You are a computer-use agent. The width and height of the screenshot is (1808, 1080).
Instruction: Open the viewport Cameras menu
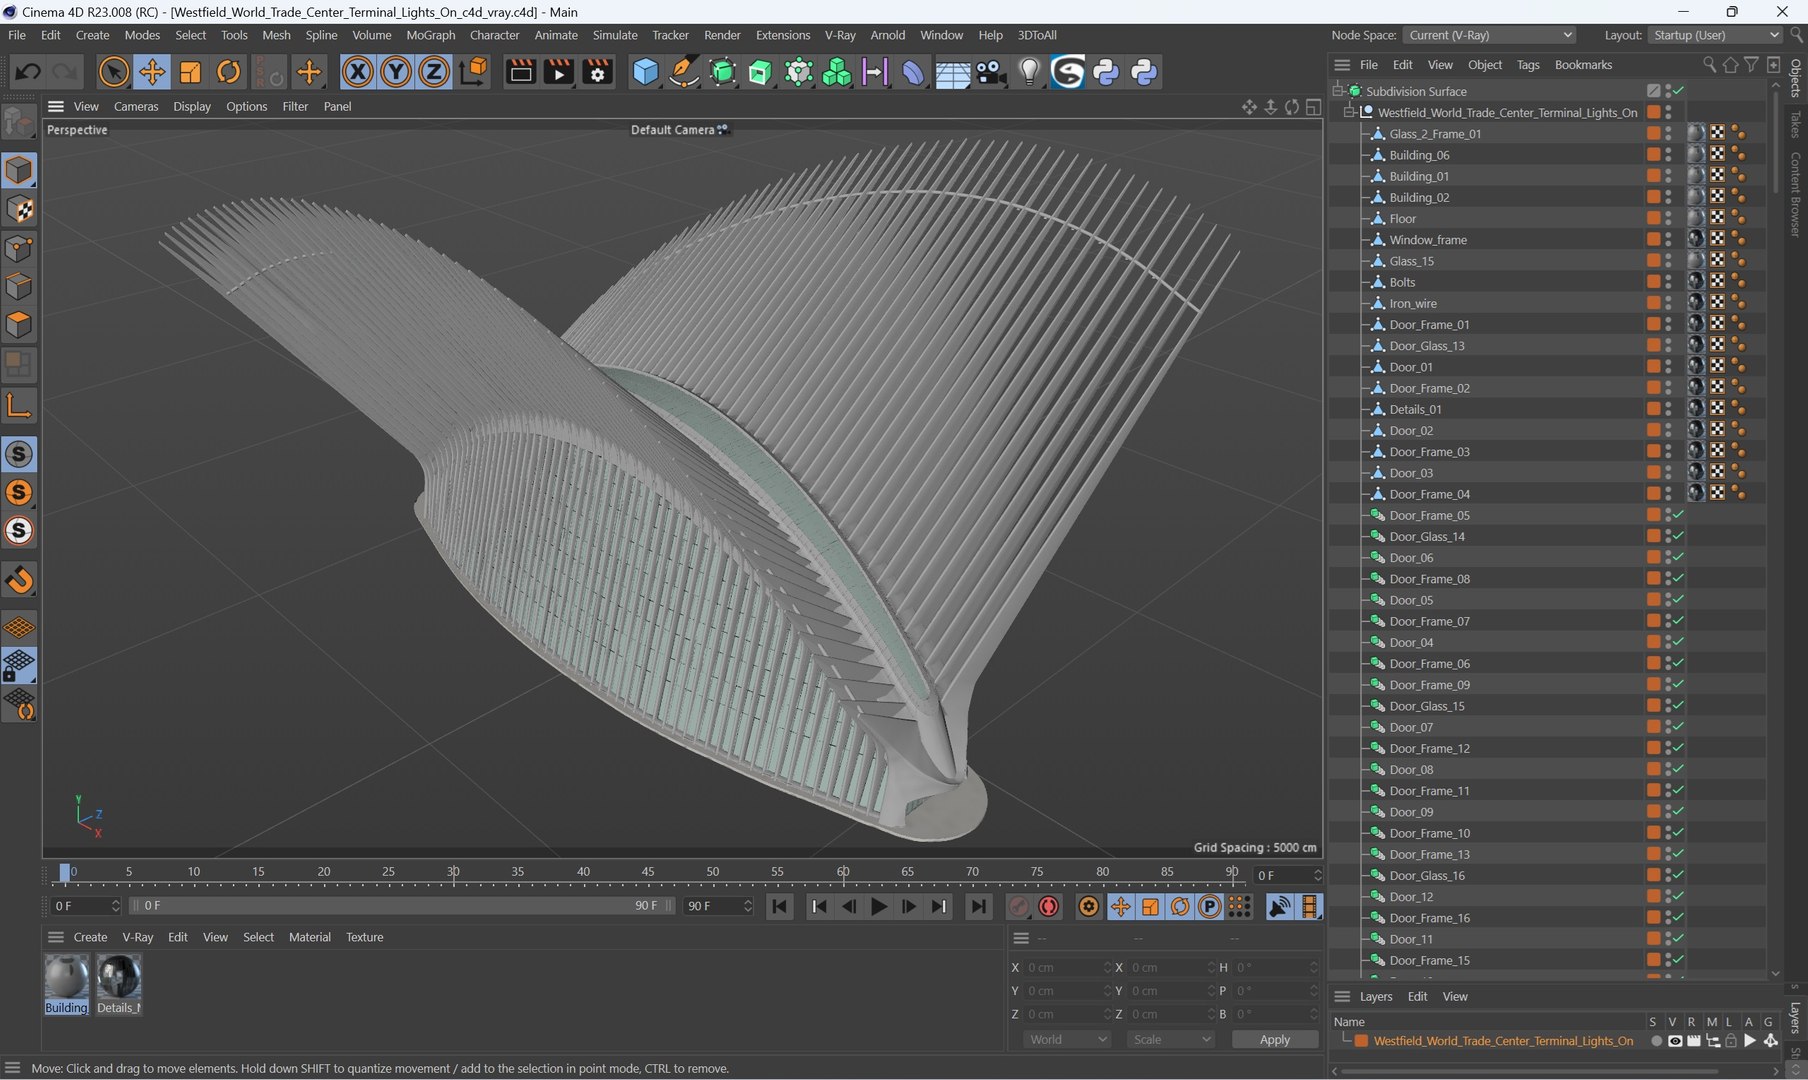[x=136, y=106]
